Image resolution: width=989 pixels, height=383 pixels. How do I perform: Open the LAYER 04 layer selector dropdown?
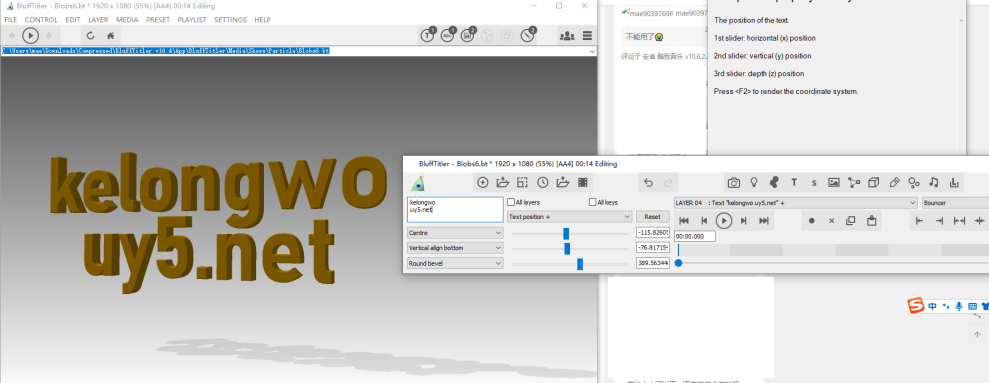pyautogui.click(x=795, y=203)
